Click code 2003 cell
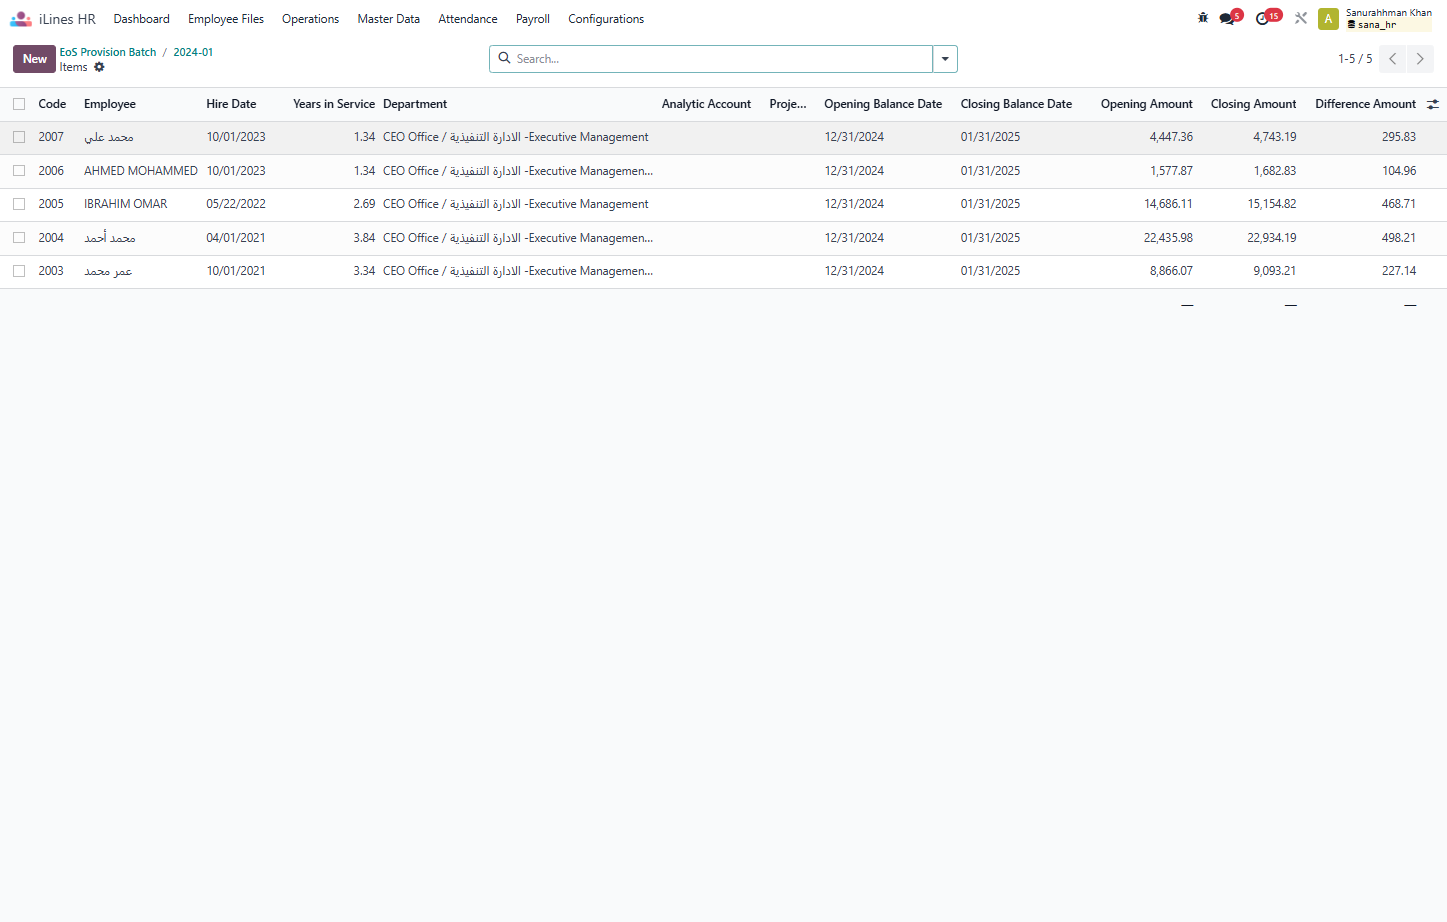The width and height of the screenshot is (1447, 922). coord(51,271)
